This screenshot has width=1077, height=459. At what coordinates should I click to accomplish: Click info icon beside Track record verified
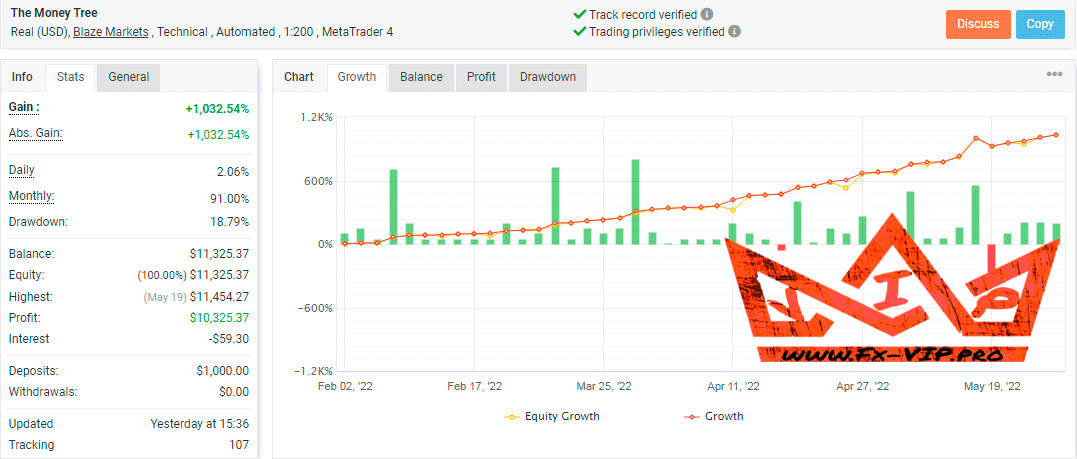(x=707, y=15)
